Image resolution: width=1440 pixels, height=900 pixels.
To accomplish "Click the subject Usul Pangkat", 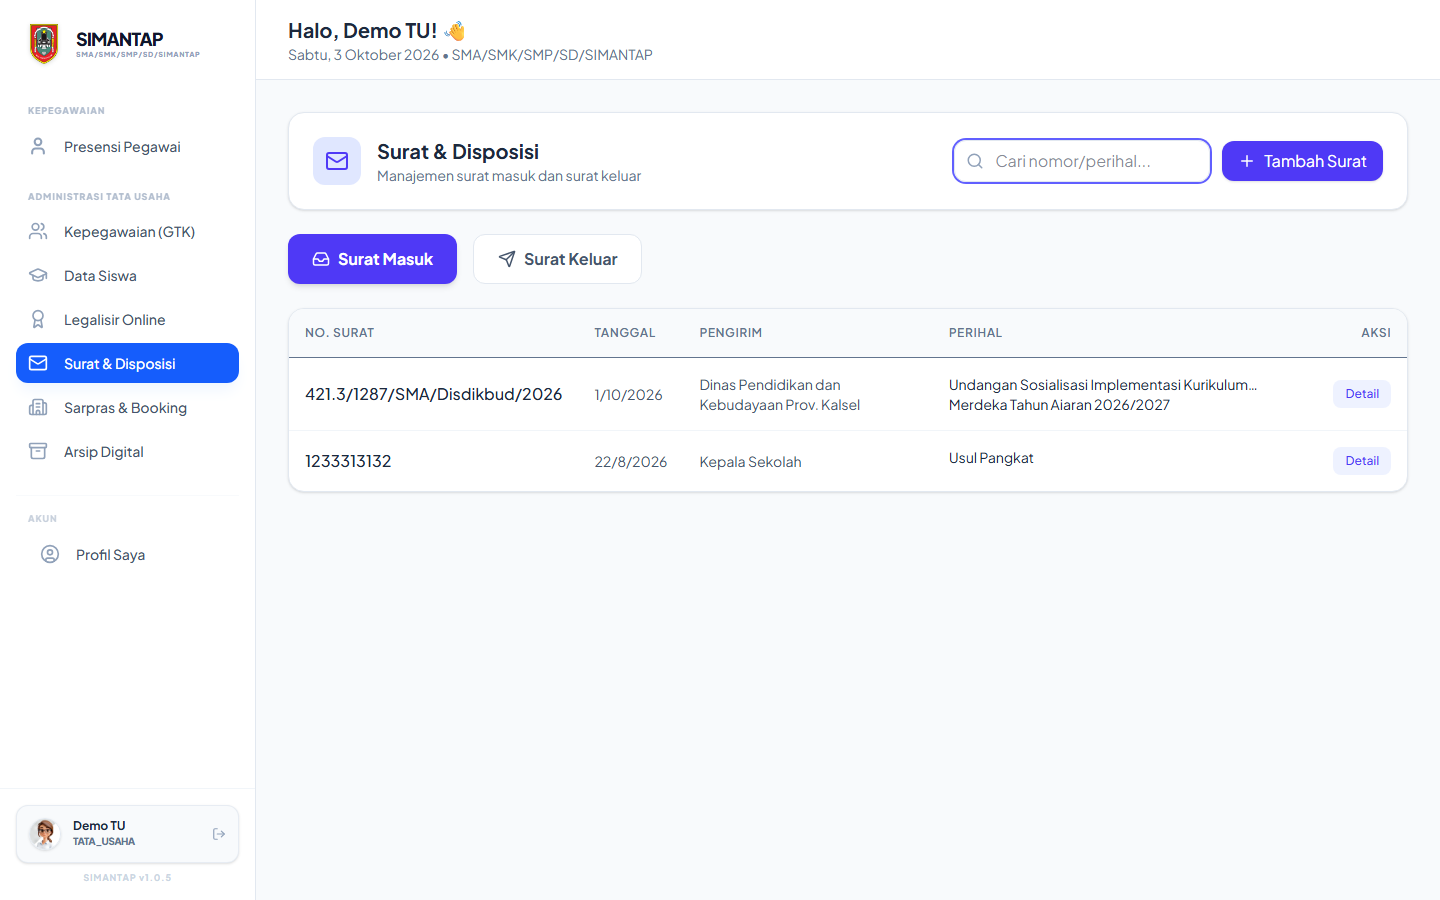I will [x=991, y=458].
